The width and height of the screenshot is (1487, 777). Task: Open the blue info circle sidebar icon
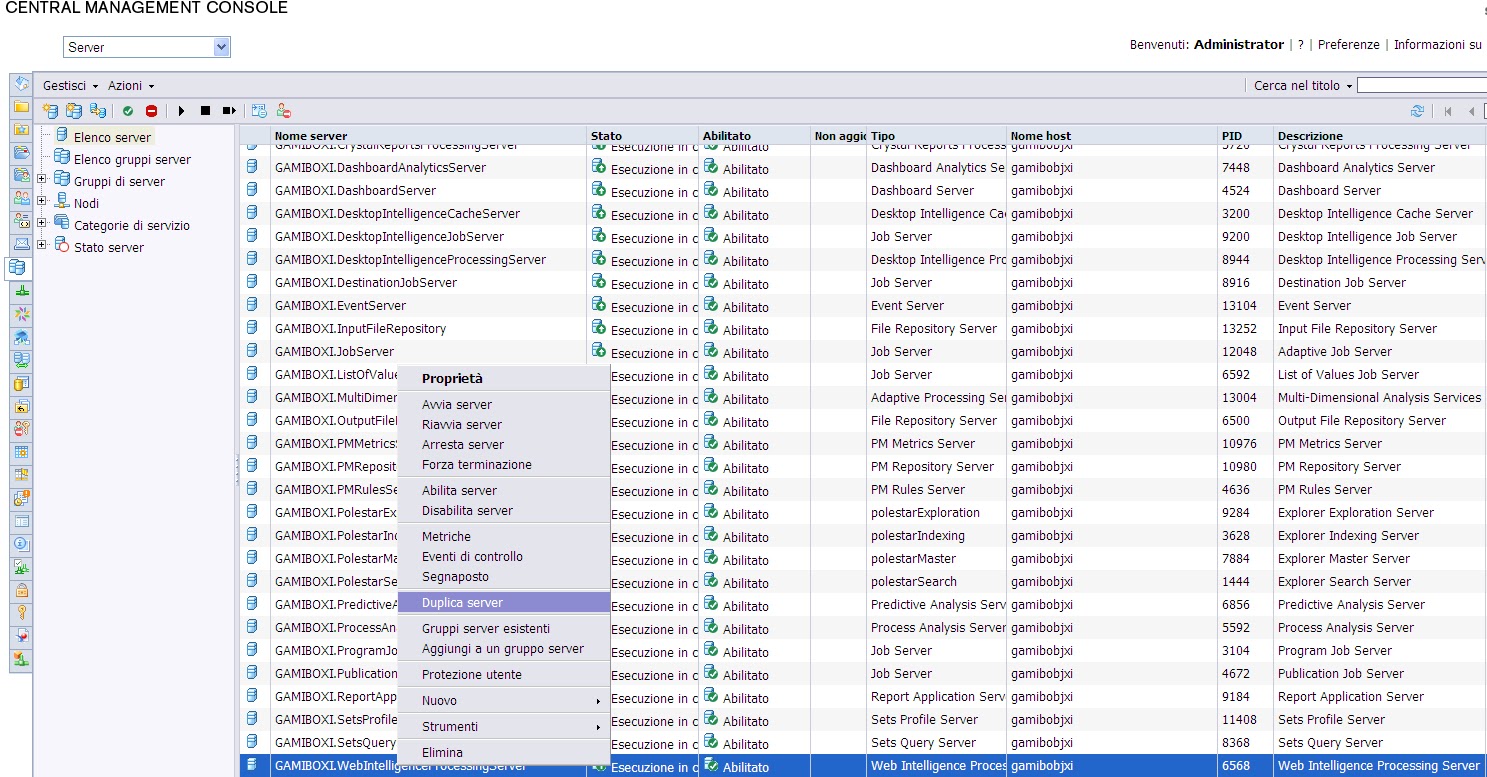point(21,544)
